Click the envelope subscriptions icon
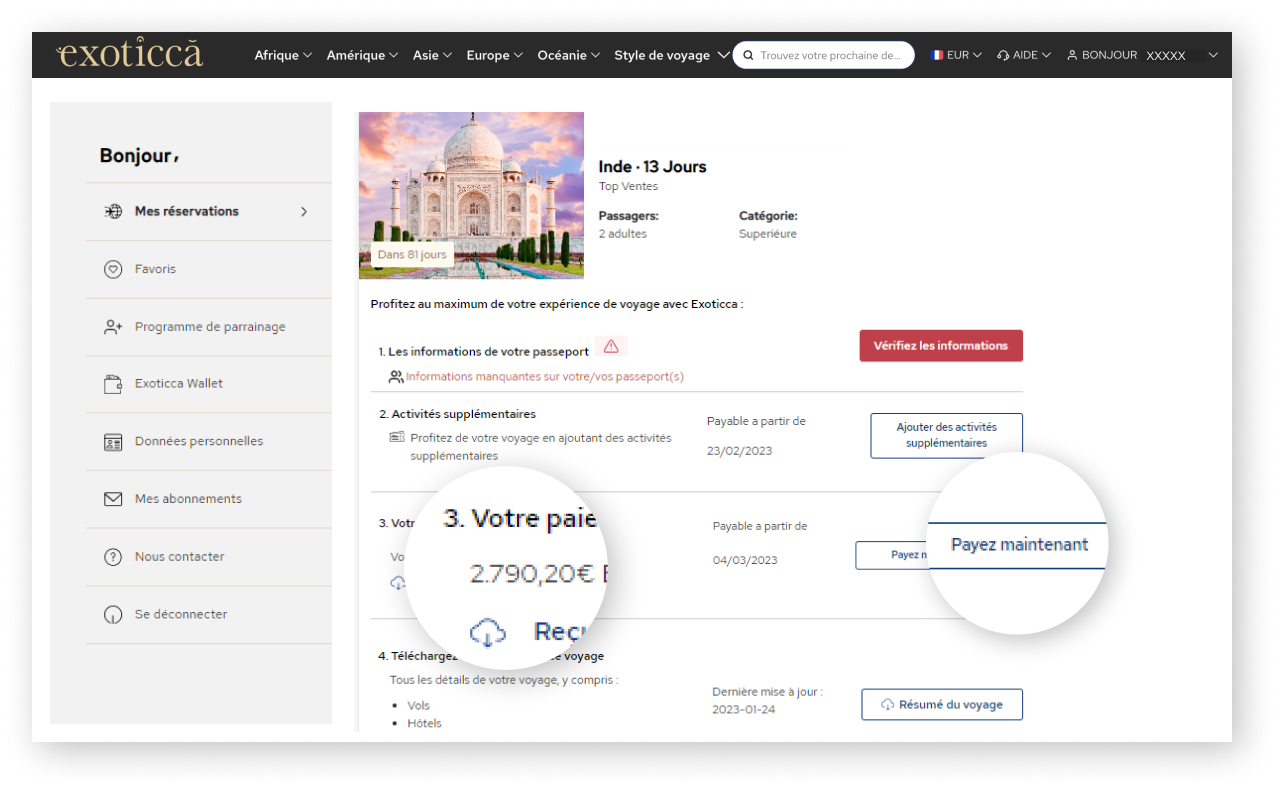Viewport: 1280px width, 790px height. click(x=113, y=498)
